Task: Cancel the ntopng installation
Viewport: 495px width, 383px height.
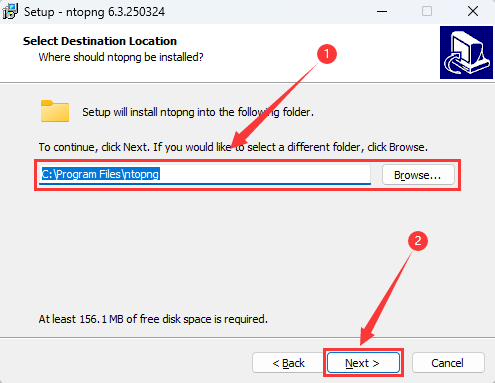Action: click(x=448, y=363)
